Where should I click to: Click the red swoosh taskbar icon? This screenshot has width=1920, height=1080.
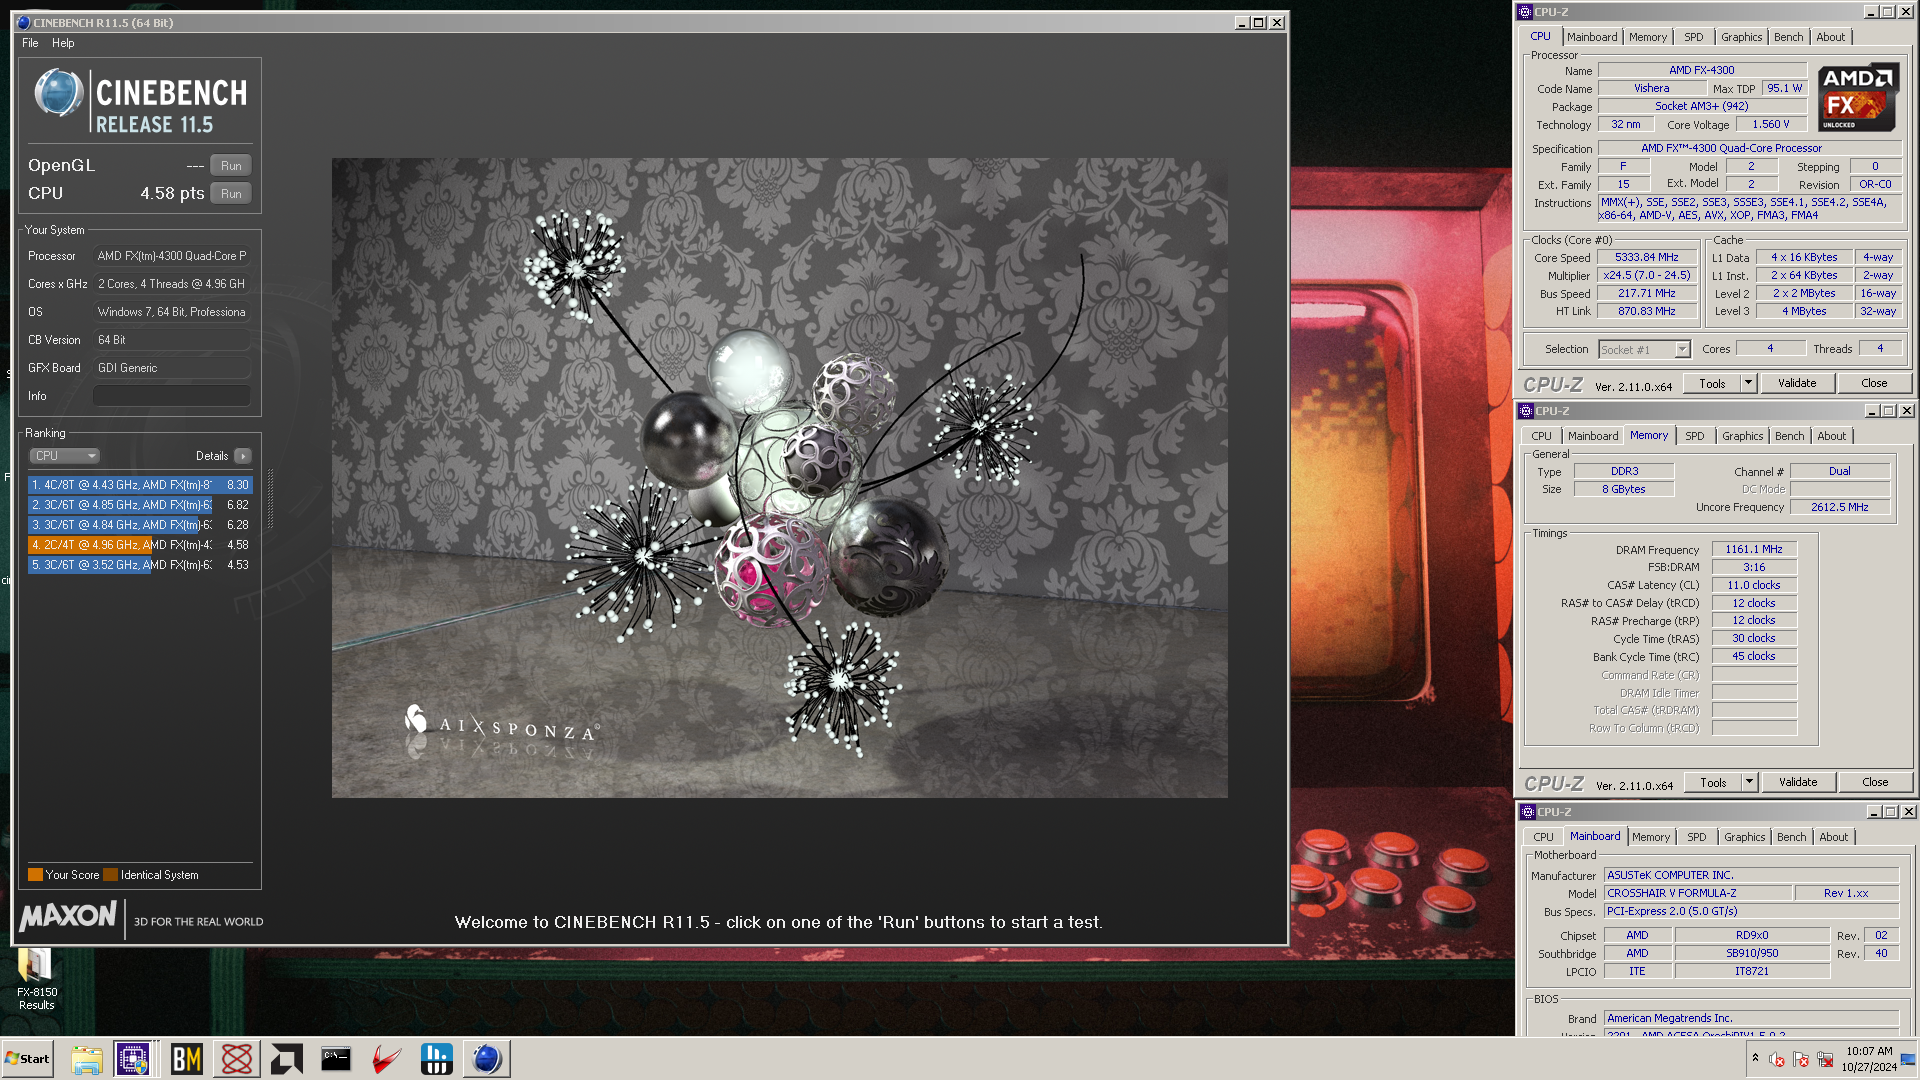(387, 1059)
